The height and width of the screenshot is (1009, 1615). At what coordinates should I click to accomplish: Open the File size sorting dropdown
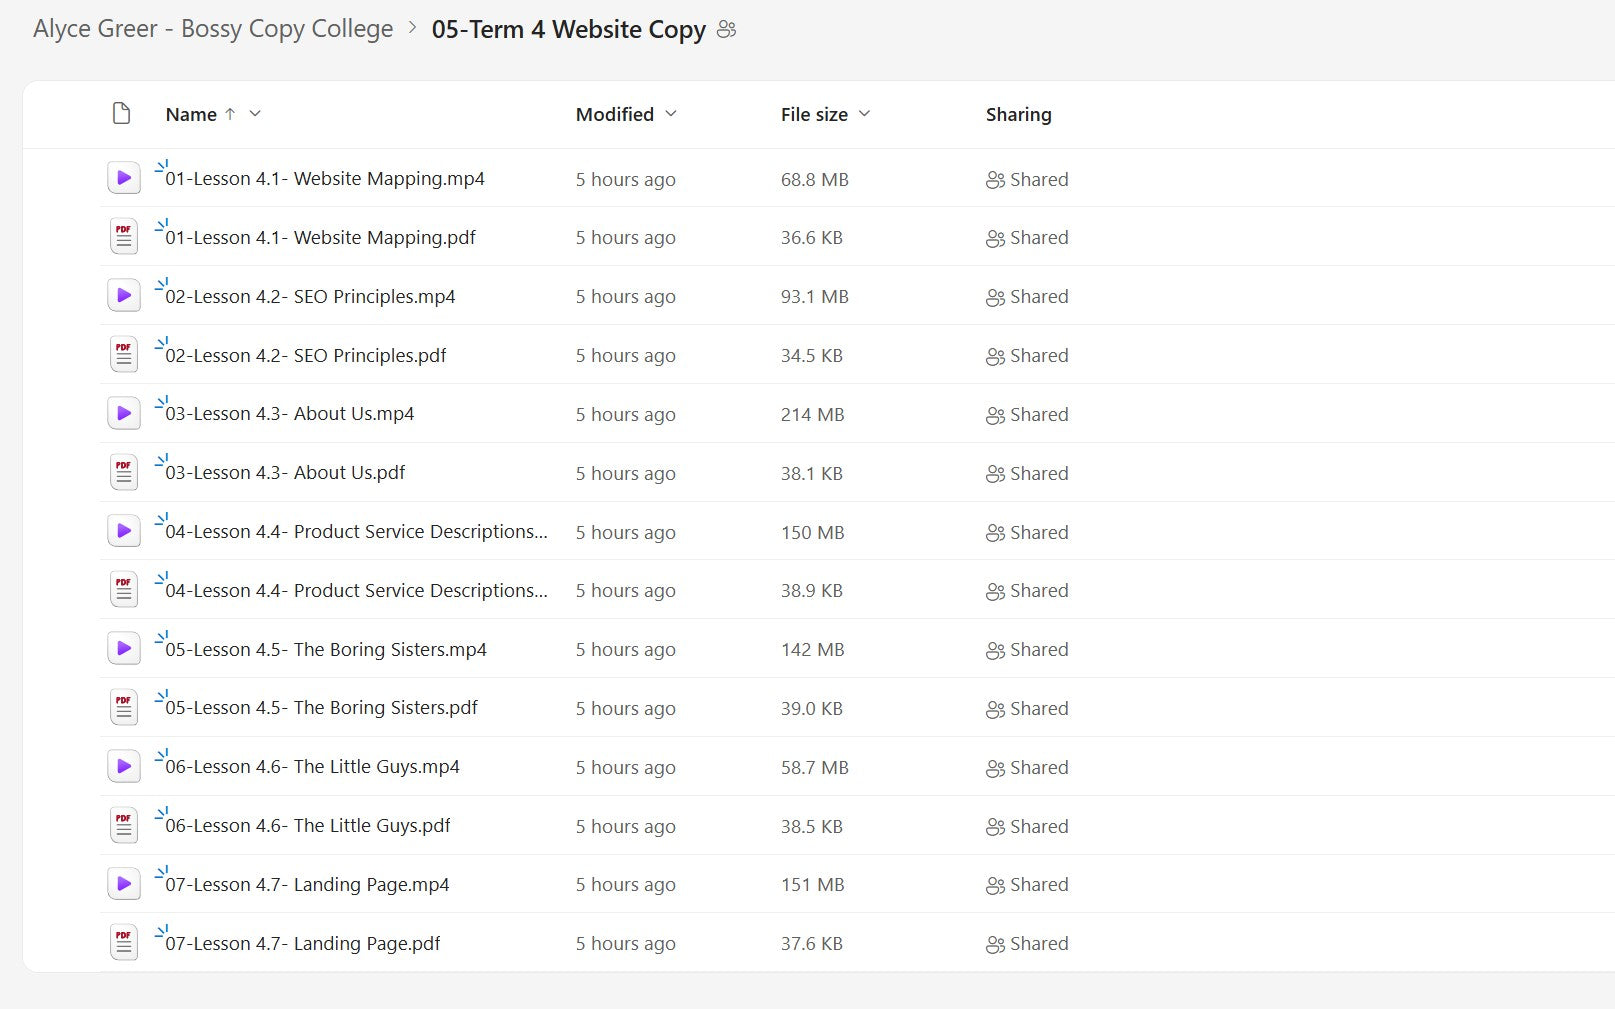coord(866,114)
